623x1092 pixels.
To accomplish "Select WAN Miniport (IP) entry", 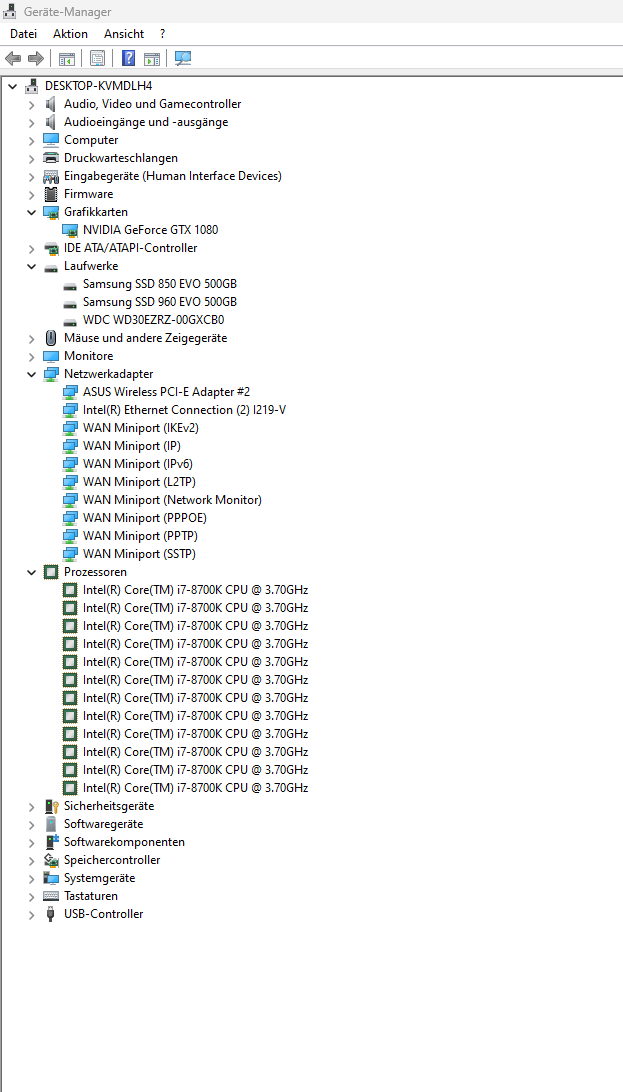I will pyautogui.click(x=132, y=446).
